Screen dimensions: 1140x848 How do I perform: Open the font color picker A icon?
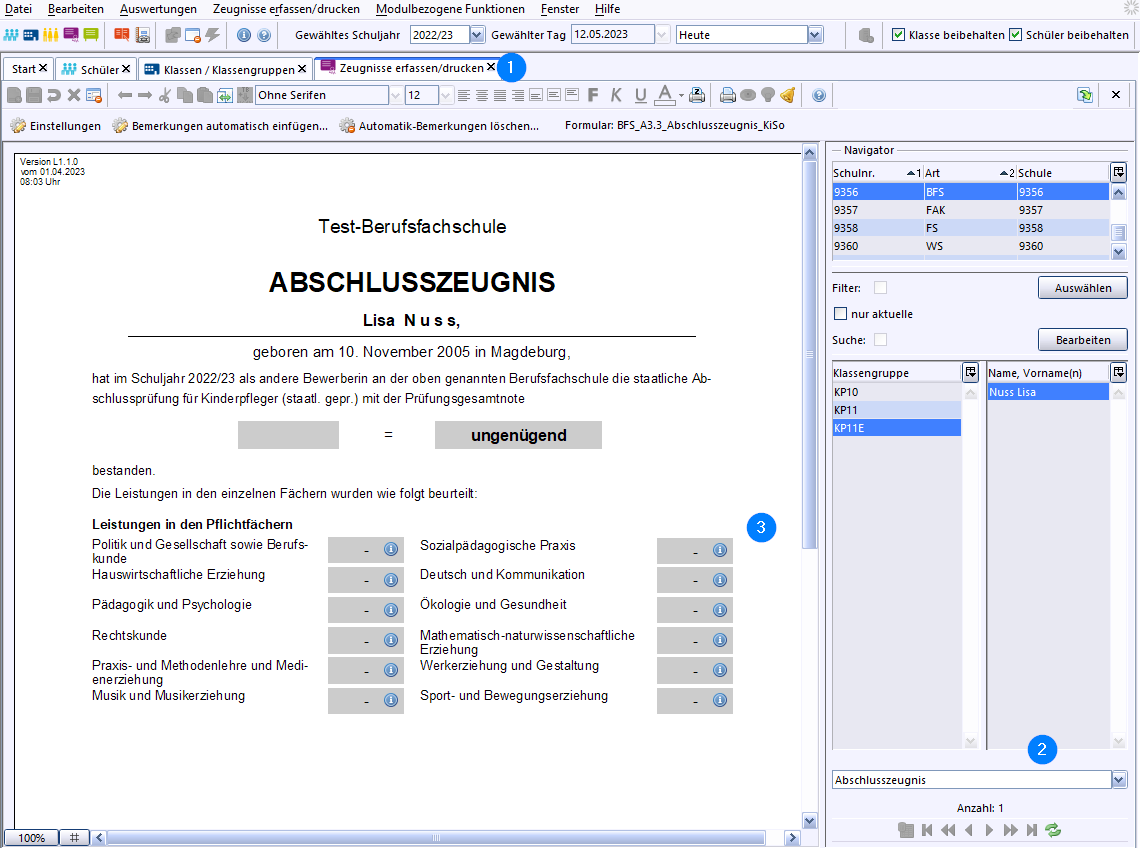coord(665,95)
